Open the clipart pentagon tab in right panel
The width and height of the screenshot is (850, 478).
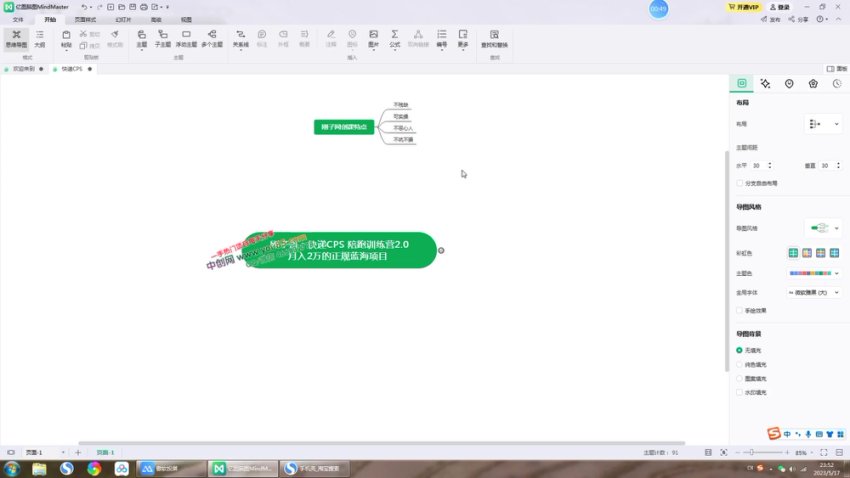(813, 83)
